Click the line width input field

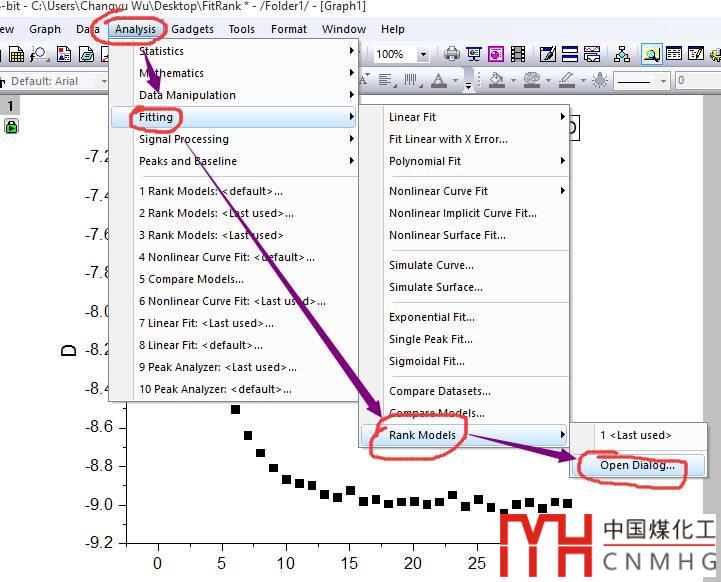[x=697, y=81]
